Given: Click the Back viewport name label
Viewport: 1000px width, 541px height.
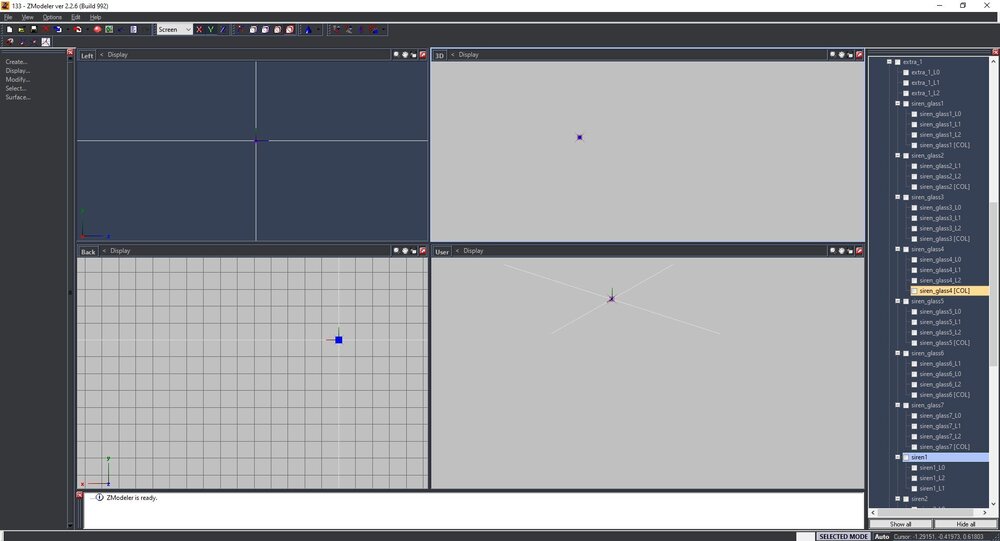Looking at the screenshot, I should coord(88,252).
